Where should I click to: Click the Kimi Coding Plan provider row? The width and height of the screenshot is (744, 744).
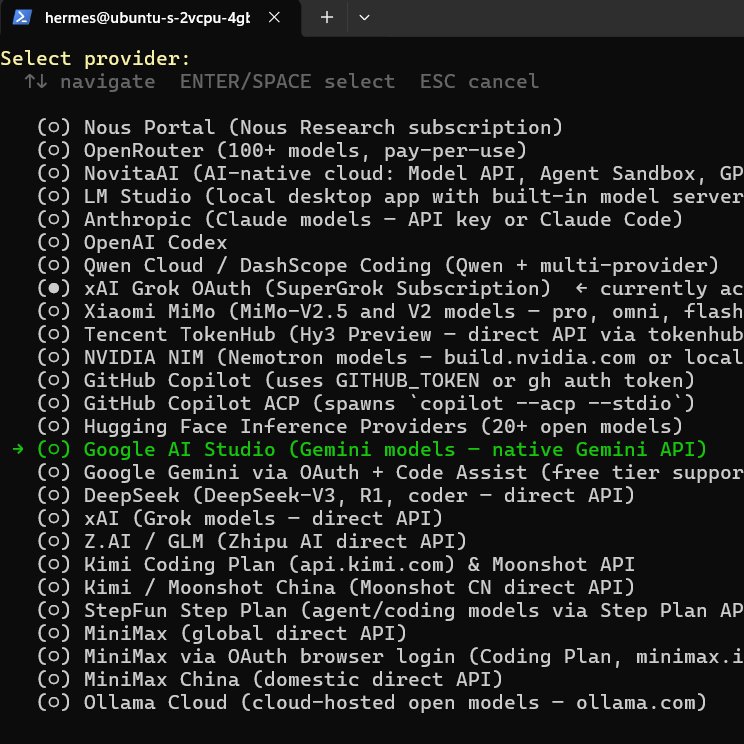pyautogui.click(x=359, y=565)
